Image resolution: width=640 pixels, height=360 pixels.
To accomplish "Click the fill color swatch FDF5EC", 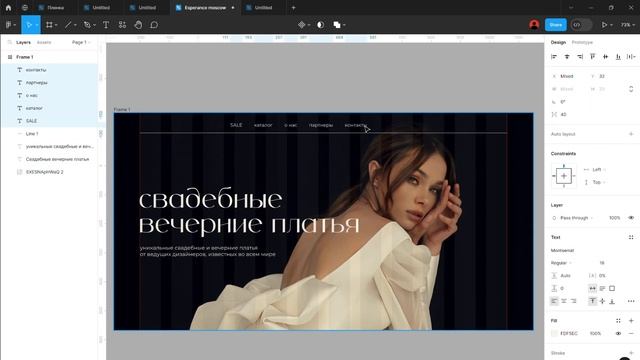I will point(554,333).
